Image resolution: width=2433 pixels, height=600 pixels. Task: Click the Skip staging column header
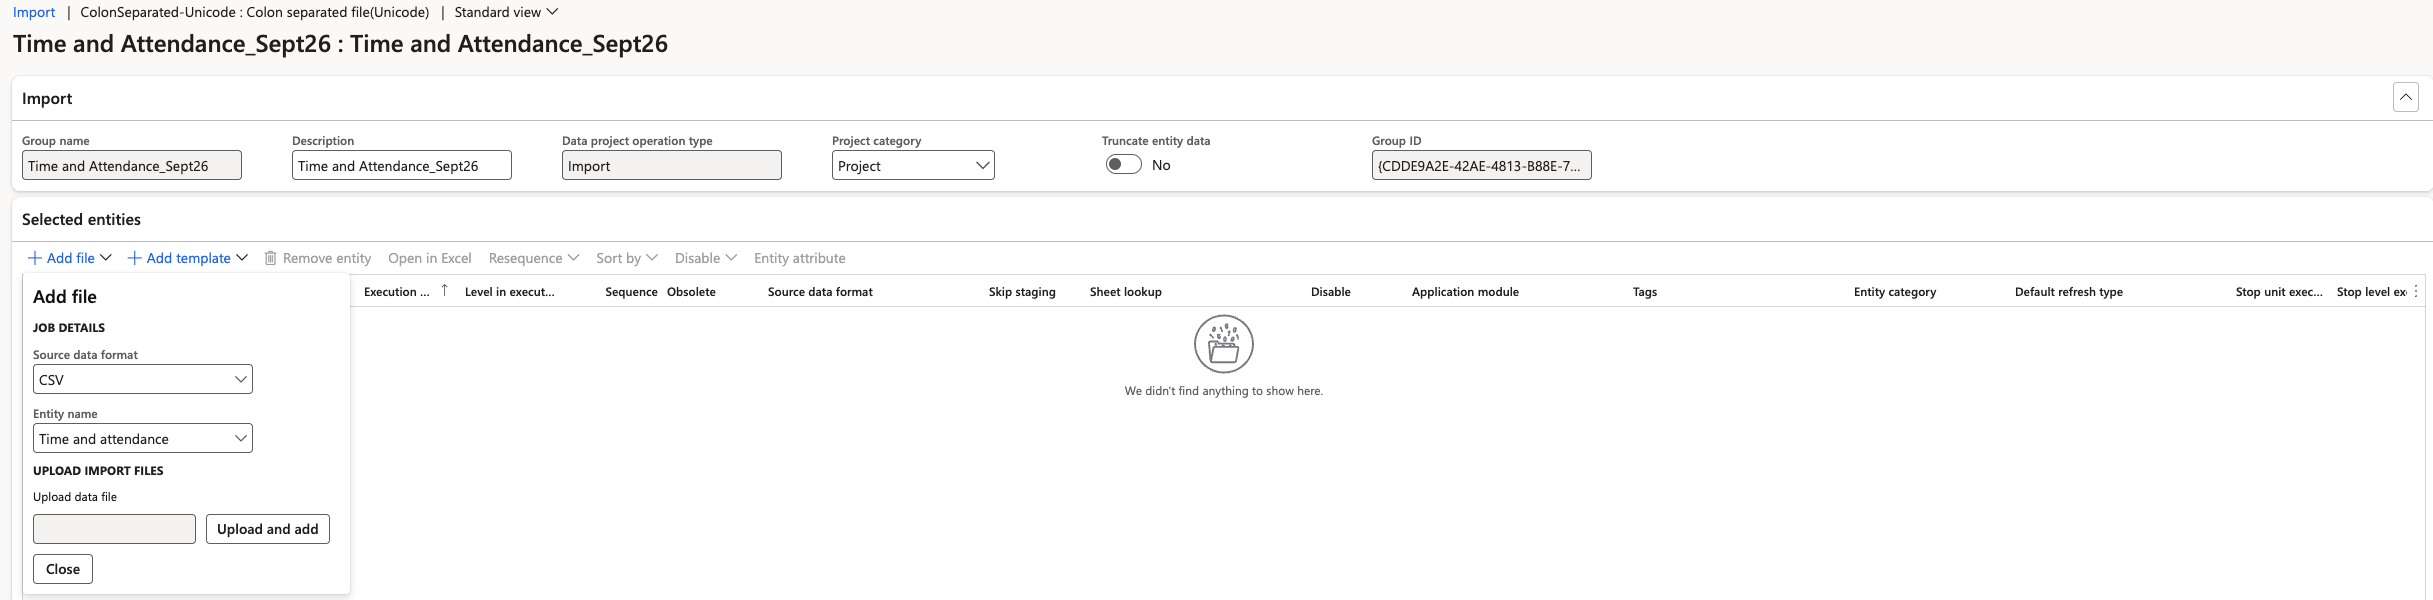click(1022, 292)
